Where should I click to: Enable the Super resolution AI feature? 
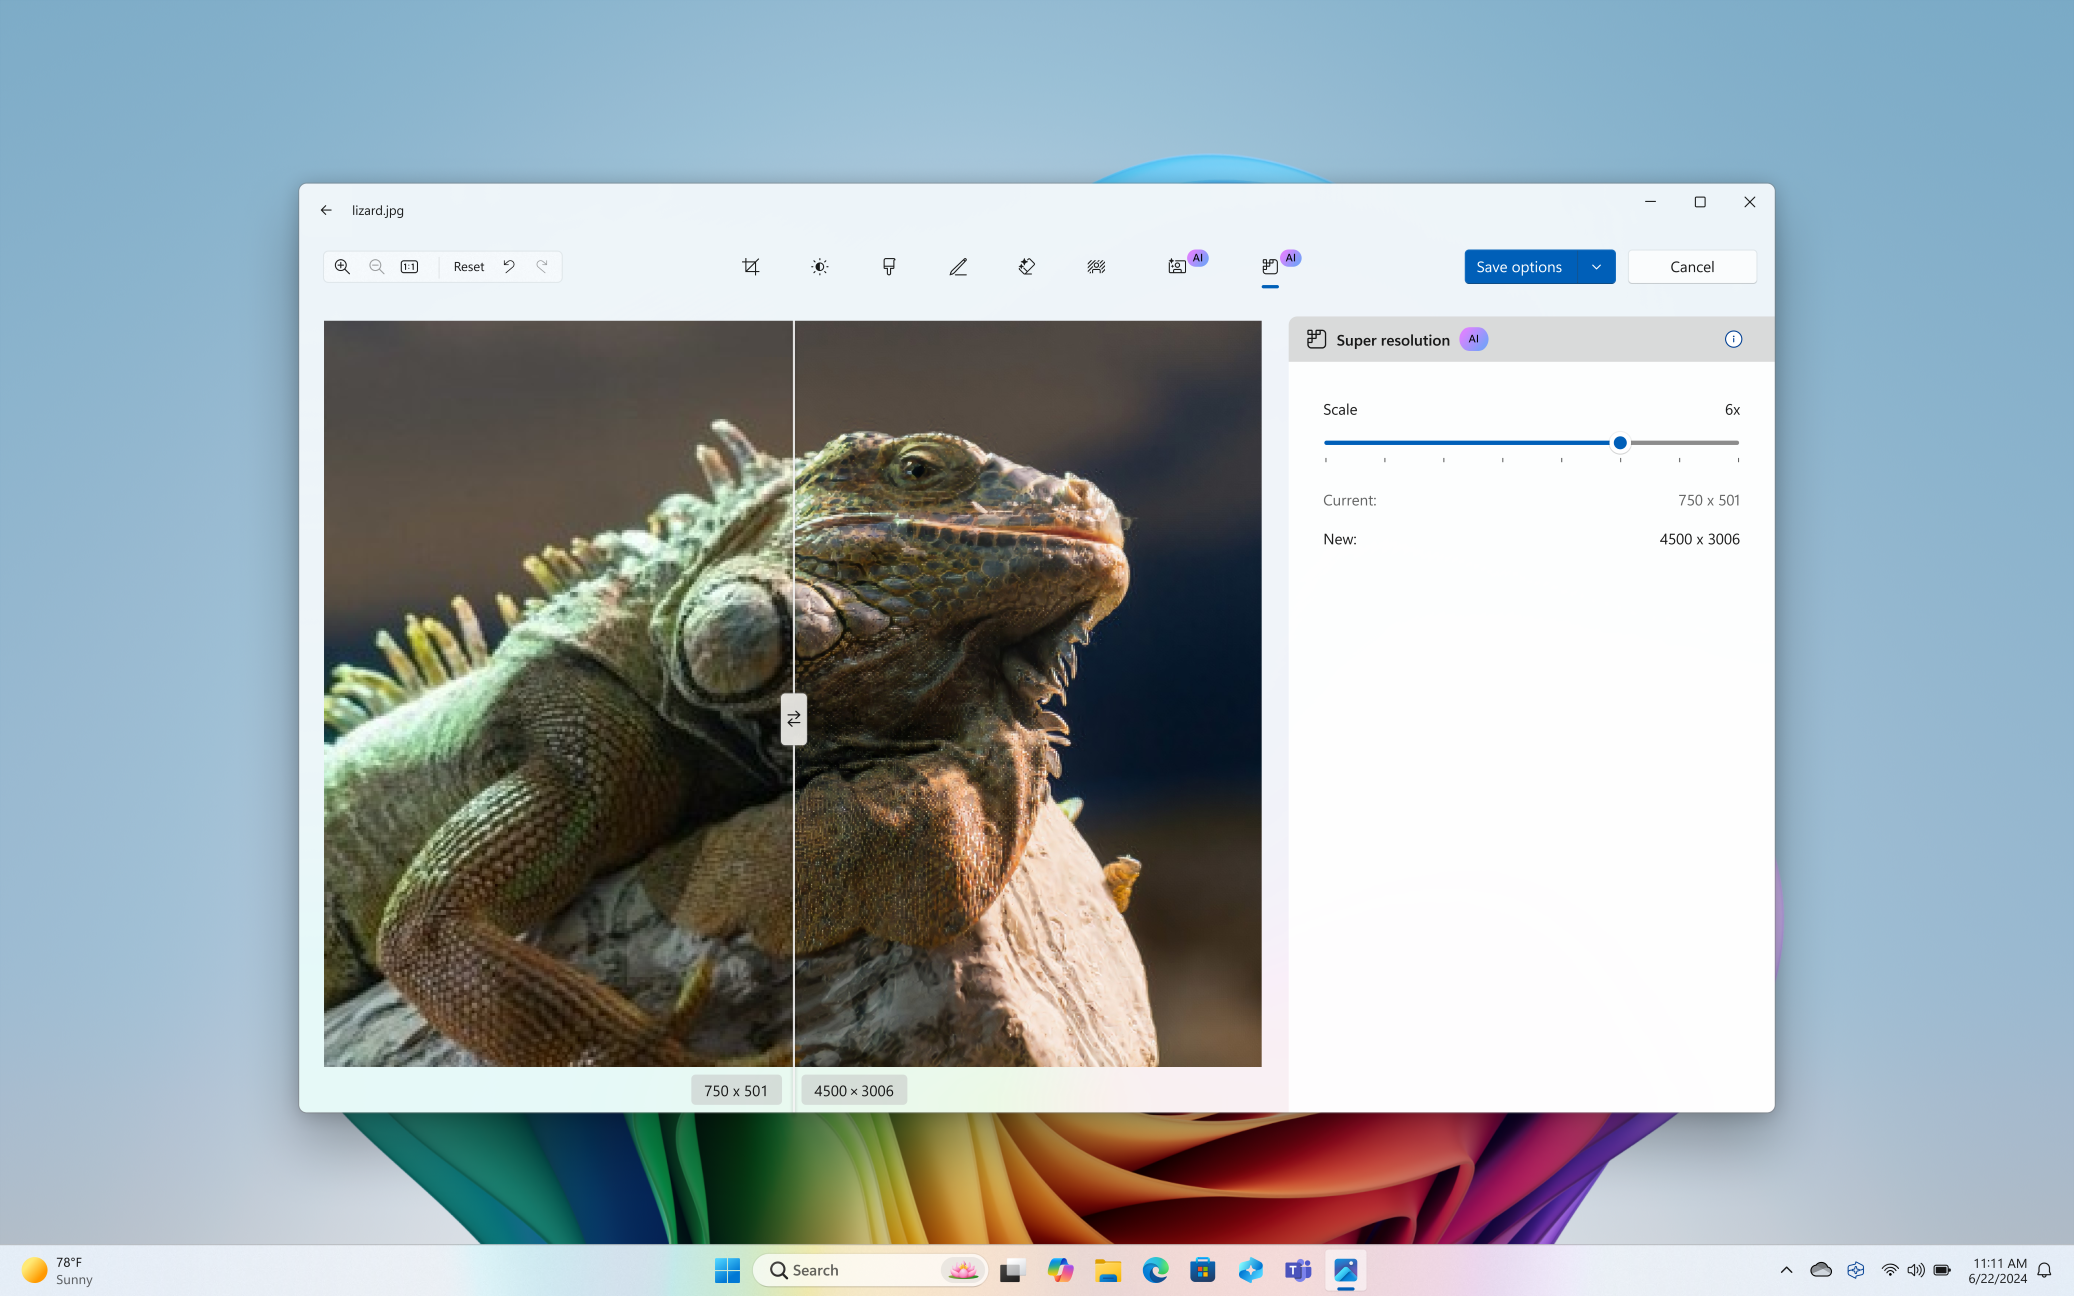tap(1271, 266)
